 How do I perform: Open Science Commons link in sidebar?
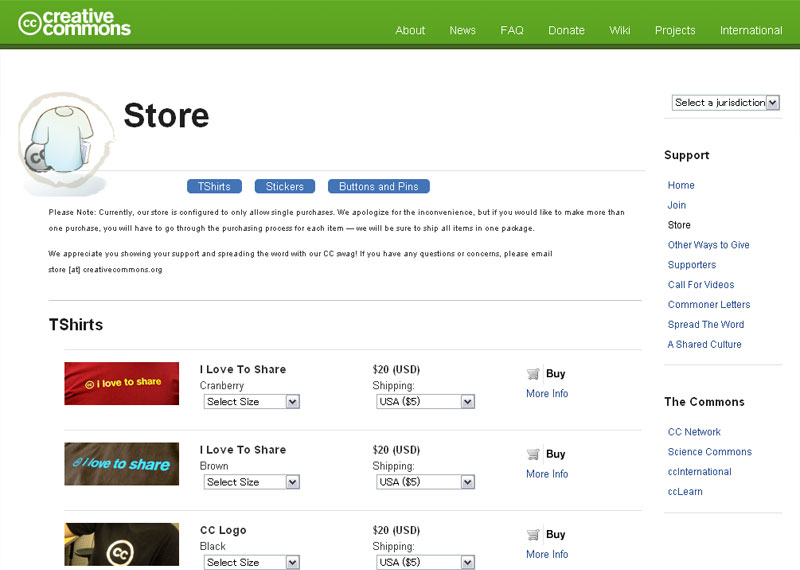pyautogui.click(x=709, y=452)
